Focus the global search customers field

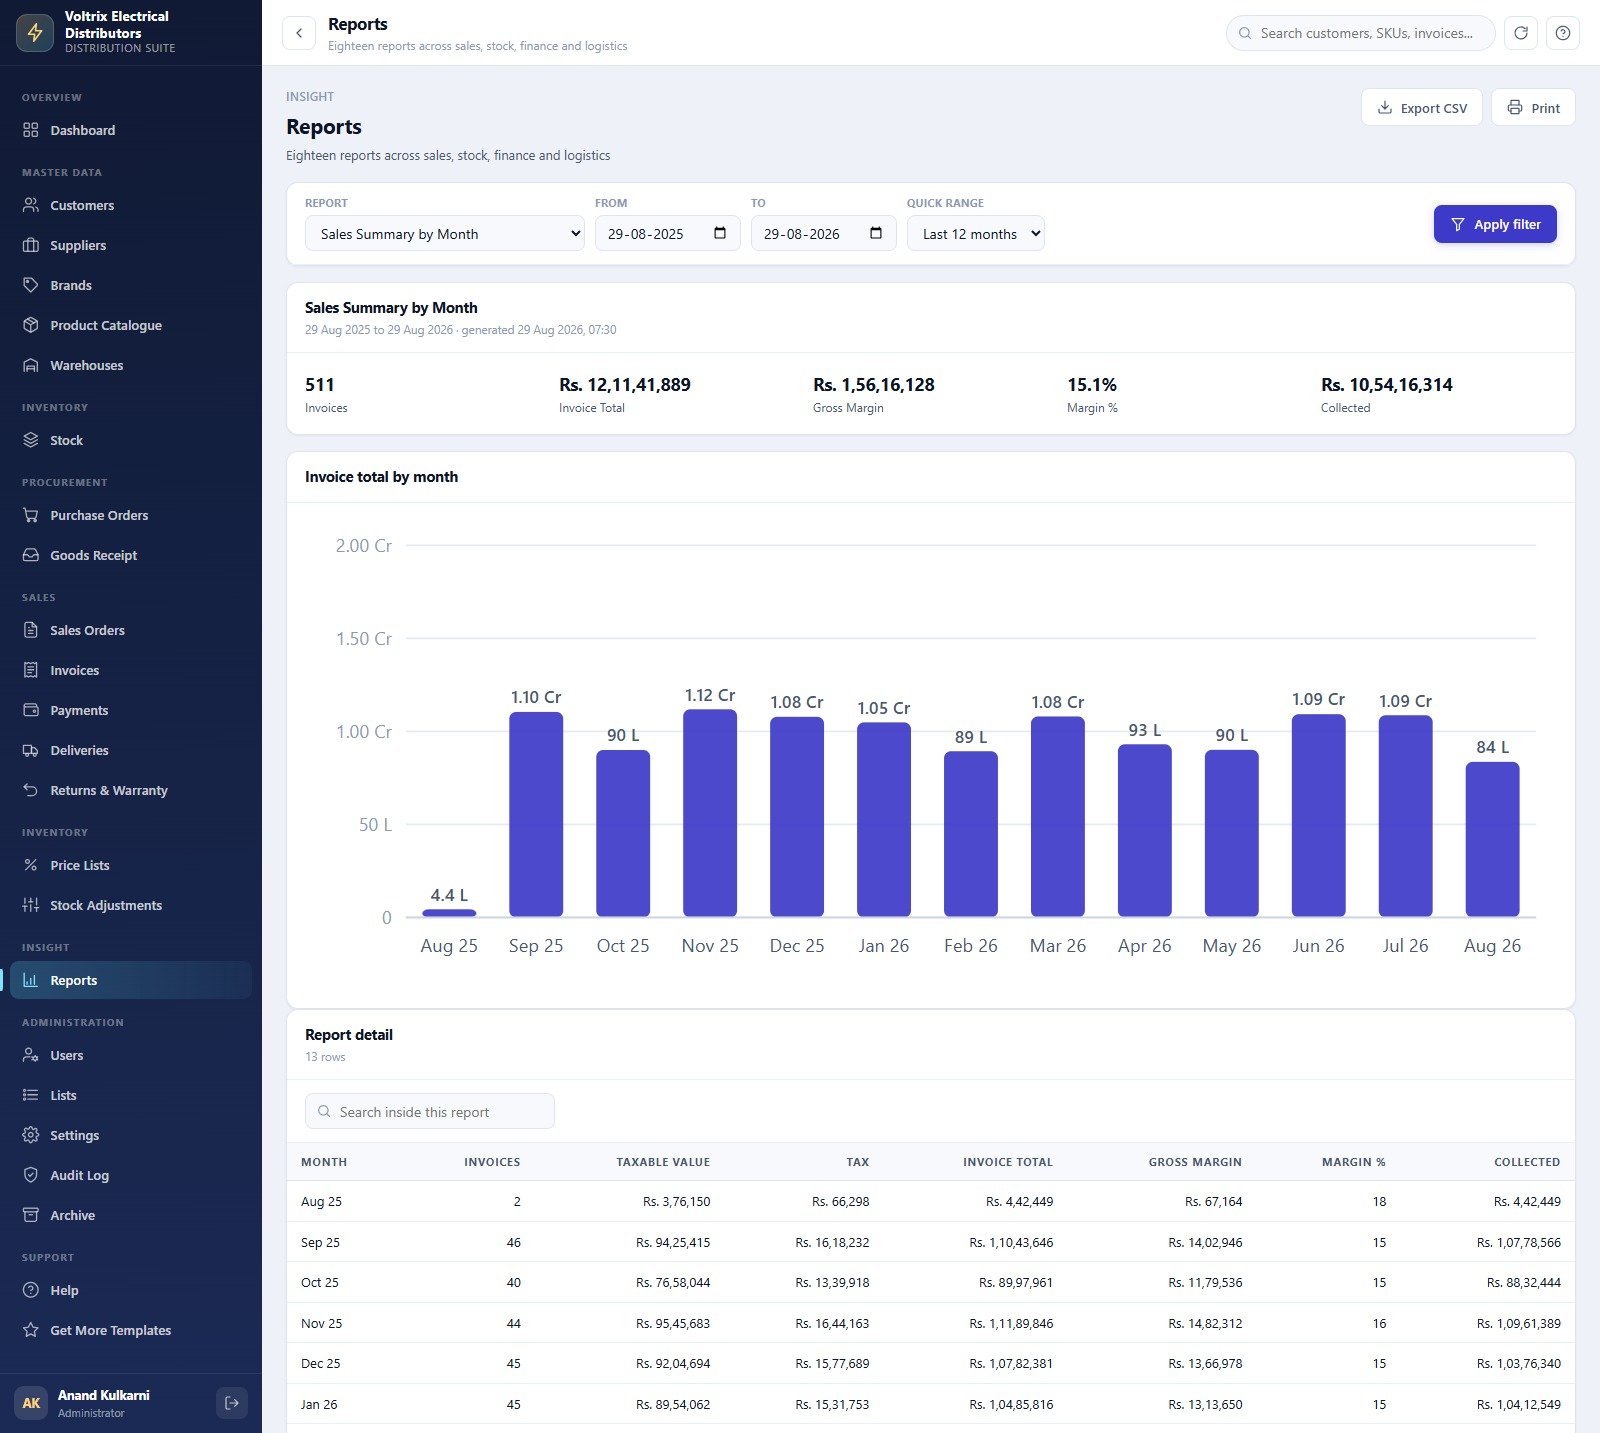tap(1361, 33)
